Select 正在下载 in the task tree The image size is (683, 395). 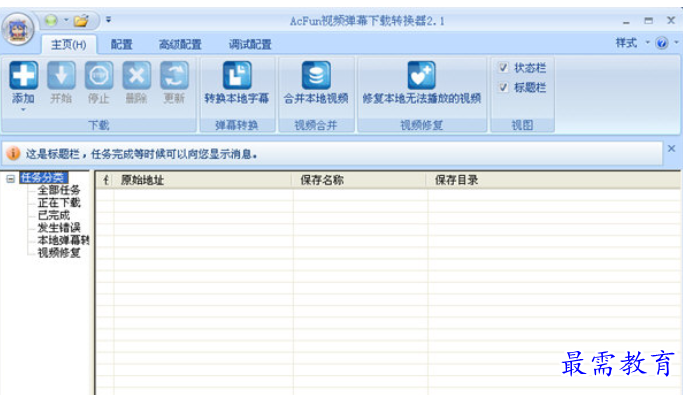click(59, 203)
